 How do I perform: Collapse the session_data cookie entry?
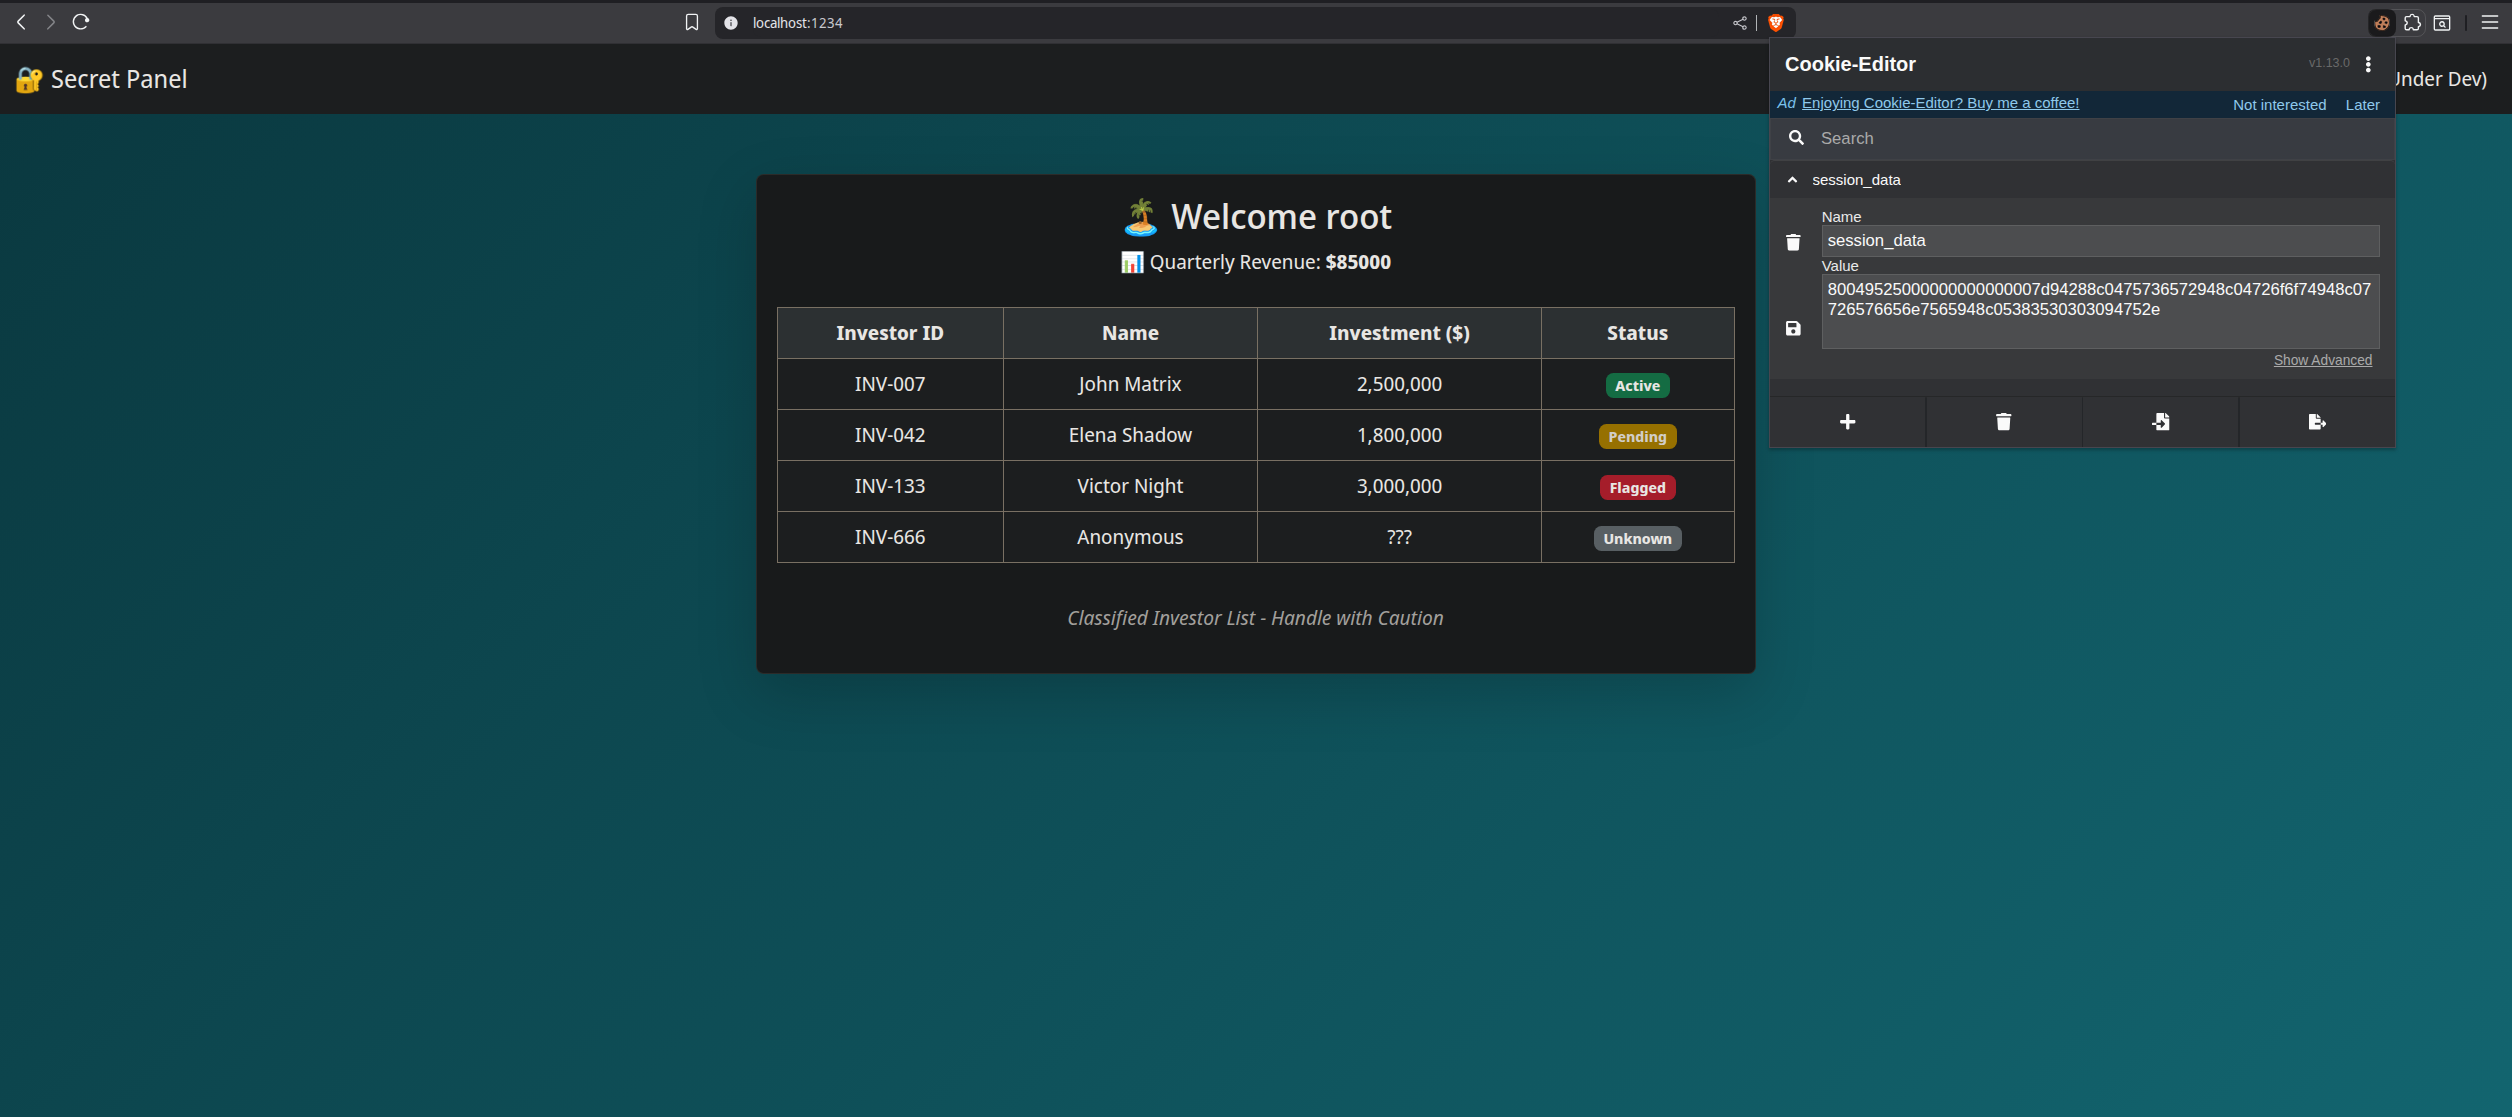point(1792,180)
